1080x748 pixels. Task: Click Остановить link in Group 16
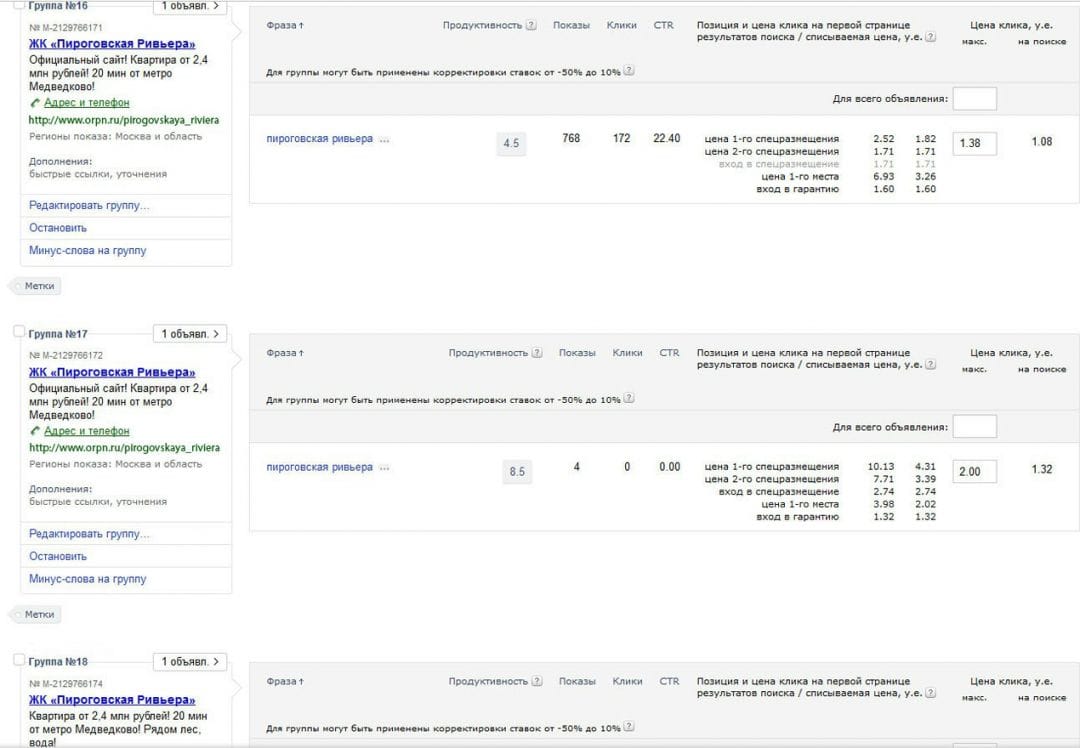58,228
